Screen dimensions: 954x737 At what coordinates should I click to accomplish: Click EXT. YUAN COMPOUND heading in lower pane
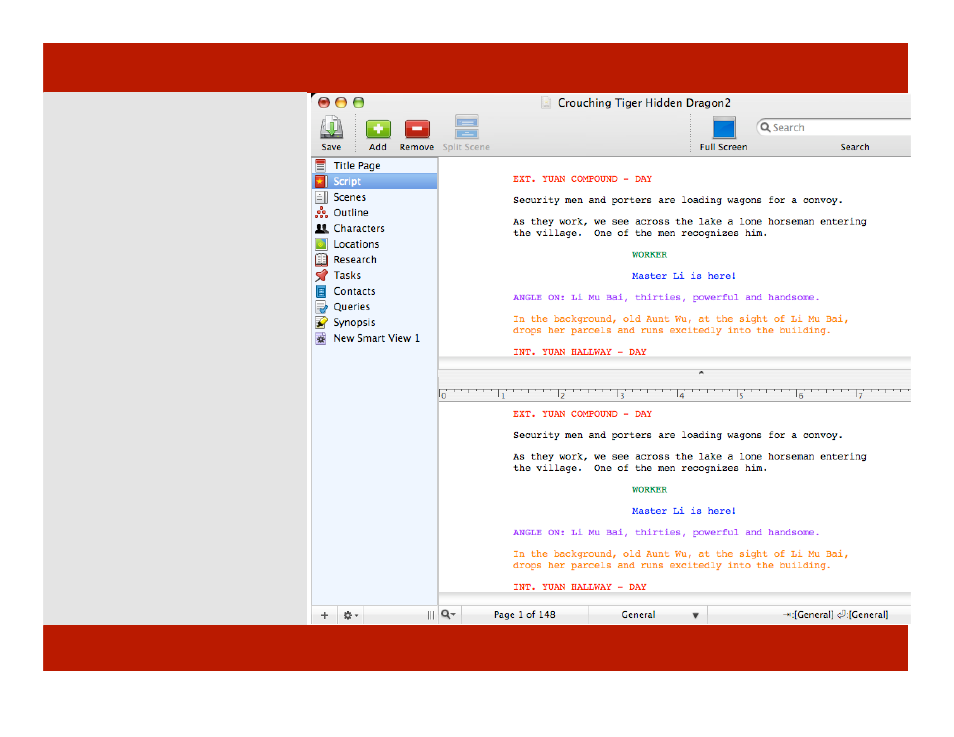[x=582, y=414]
